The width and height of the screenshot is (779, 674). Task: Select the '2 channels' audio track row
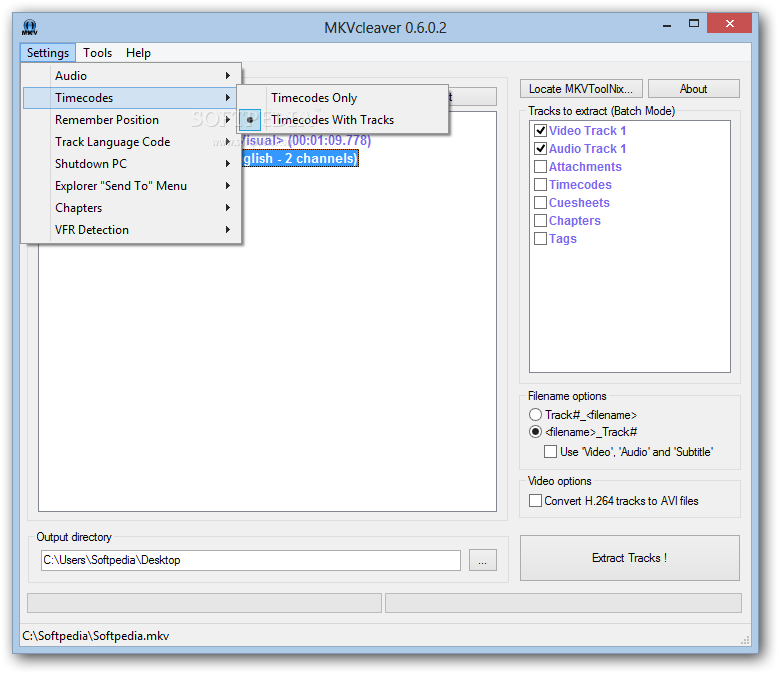[300, 158]
